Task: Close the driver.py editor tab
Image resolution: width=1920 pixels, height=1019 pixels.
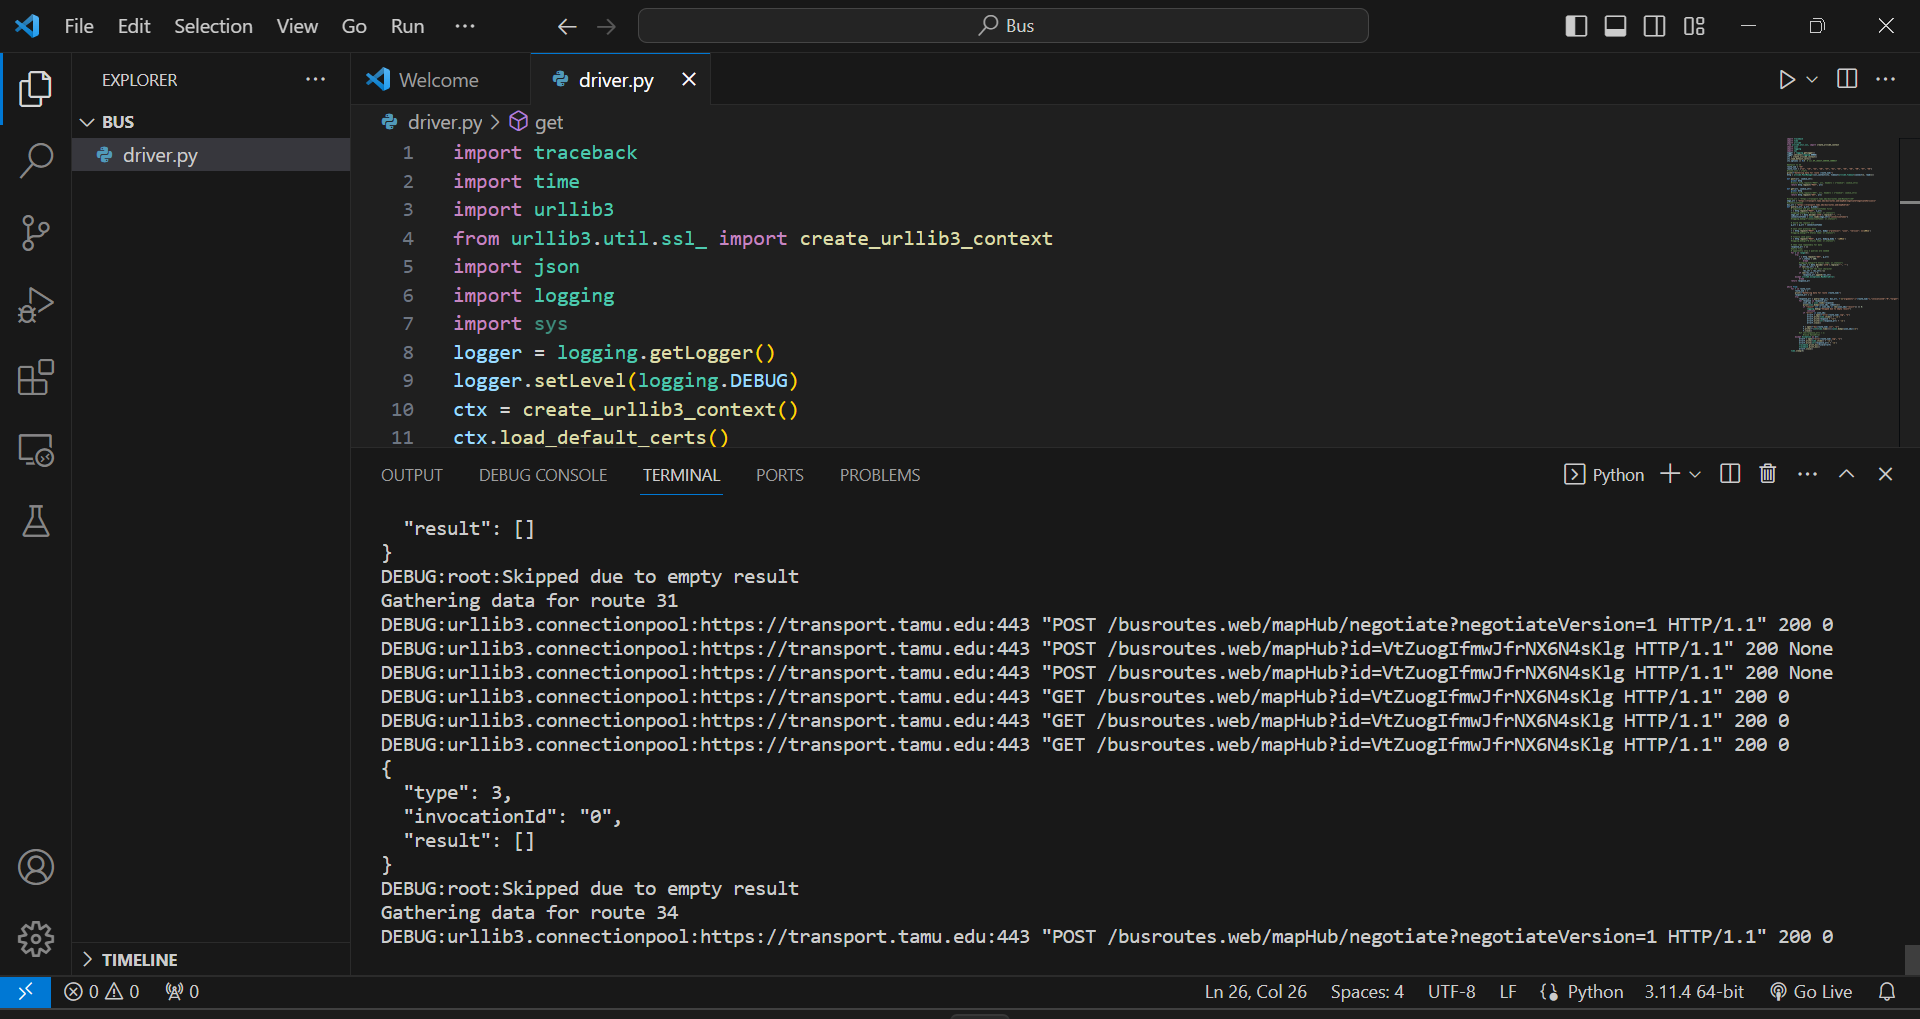Action: 689,79
